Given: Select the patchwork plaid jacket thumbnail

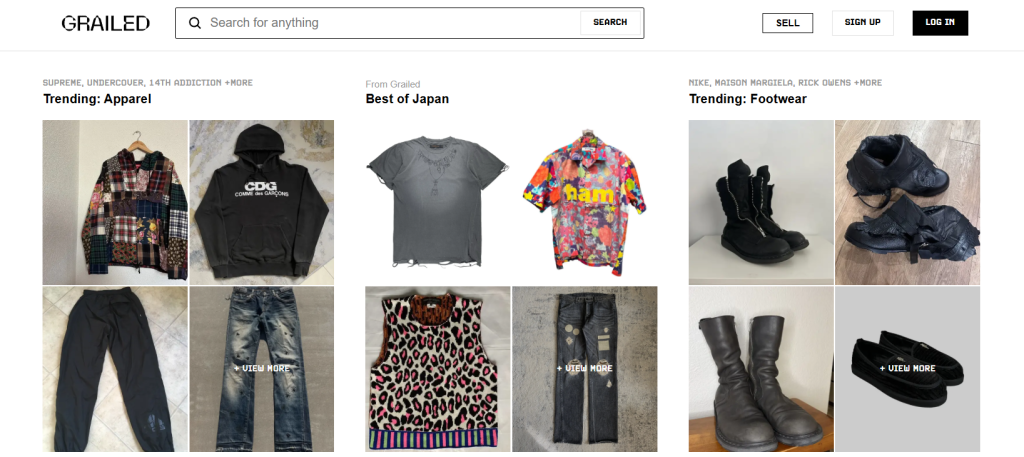Looking at the screenshot, I should (x=115, y=202).
